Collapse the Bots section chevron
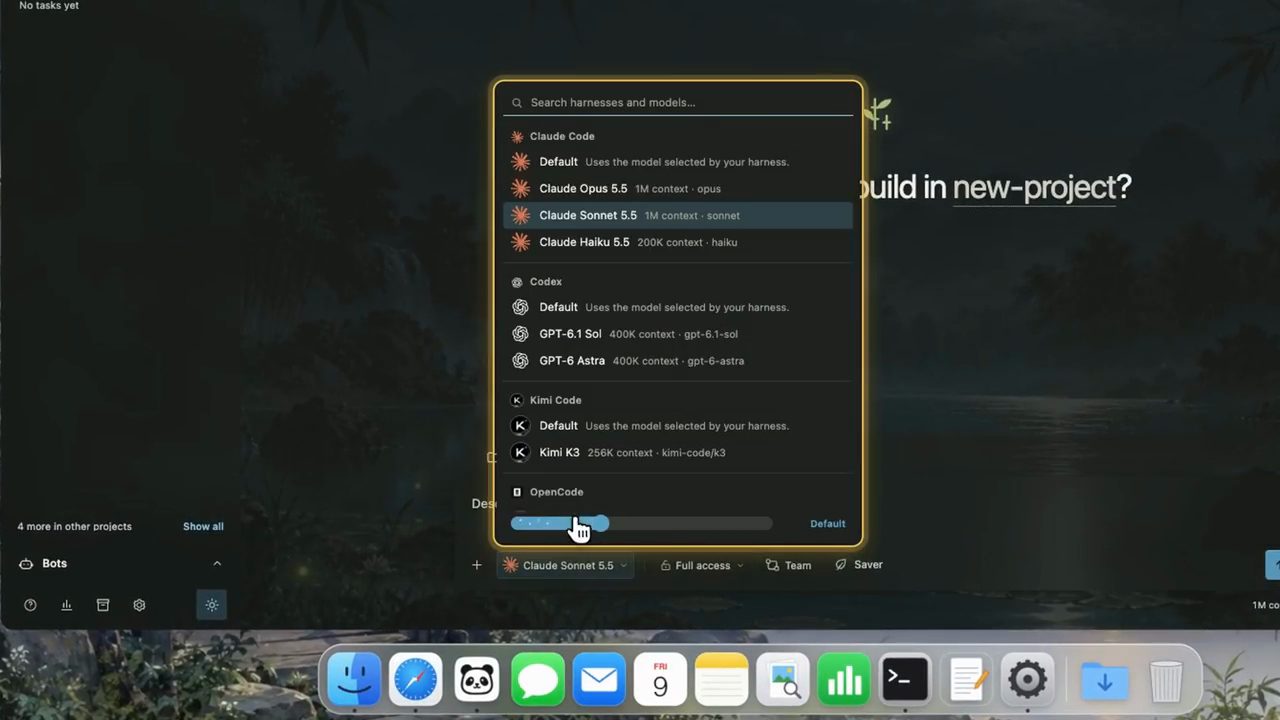 click(217, 564)
